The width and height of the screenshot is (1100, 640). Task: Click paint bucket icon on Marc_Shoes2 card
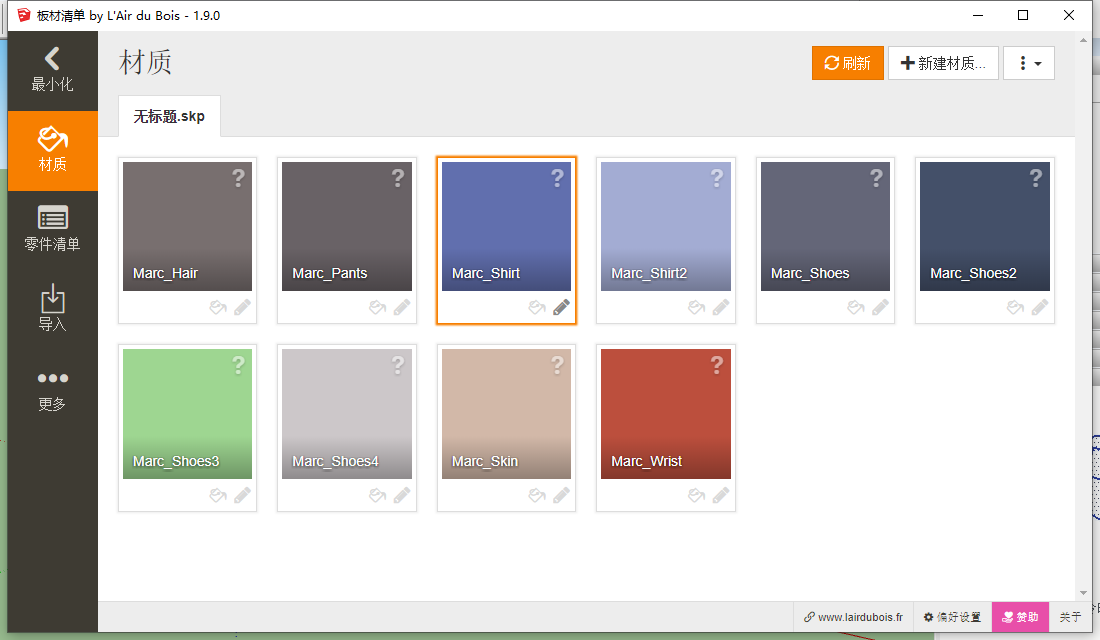coord(1015,307)
